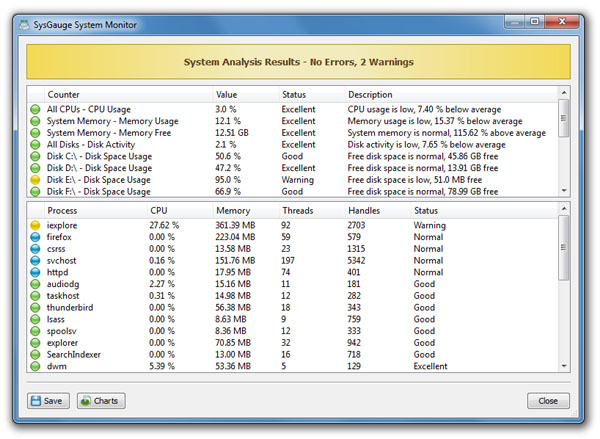Sort counters by the Counter column header
600x439 pixels.
[129, 95]
